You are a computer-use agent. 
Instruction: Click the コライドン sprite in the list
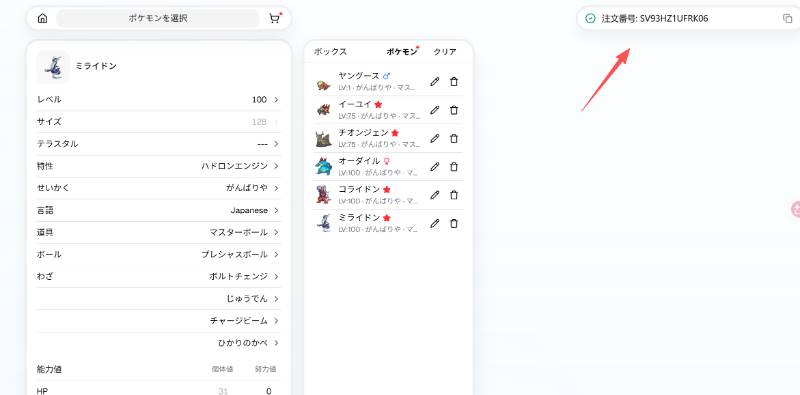[x=323, y=194]
